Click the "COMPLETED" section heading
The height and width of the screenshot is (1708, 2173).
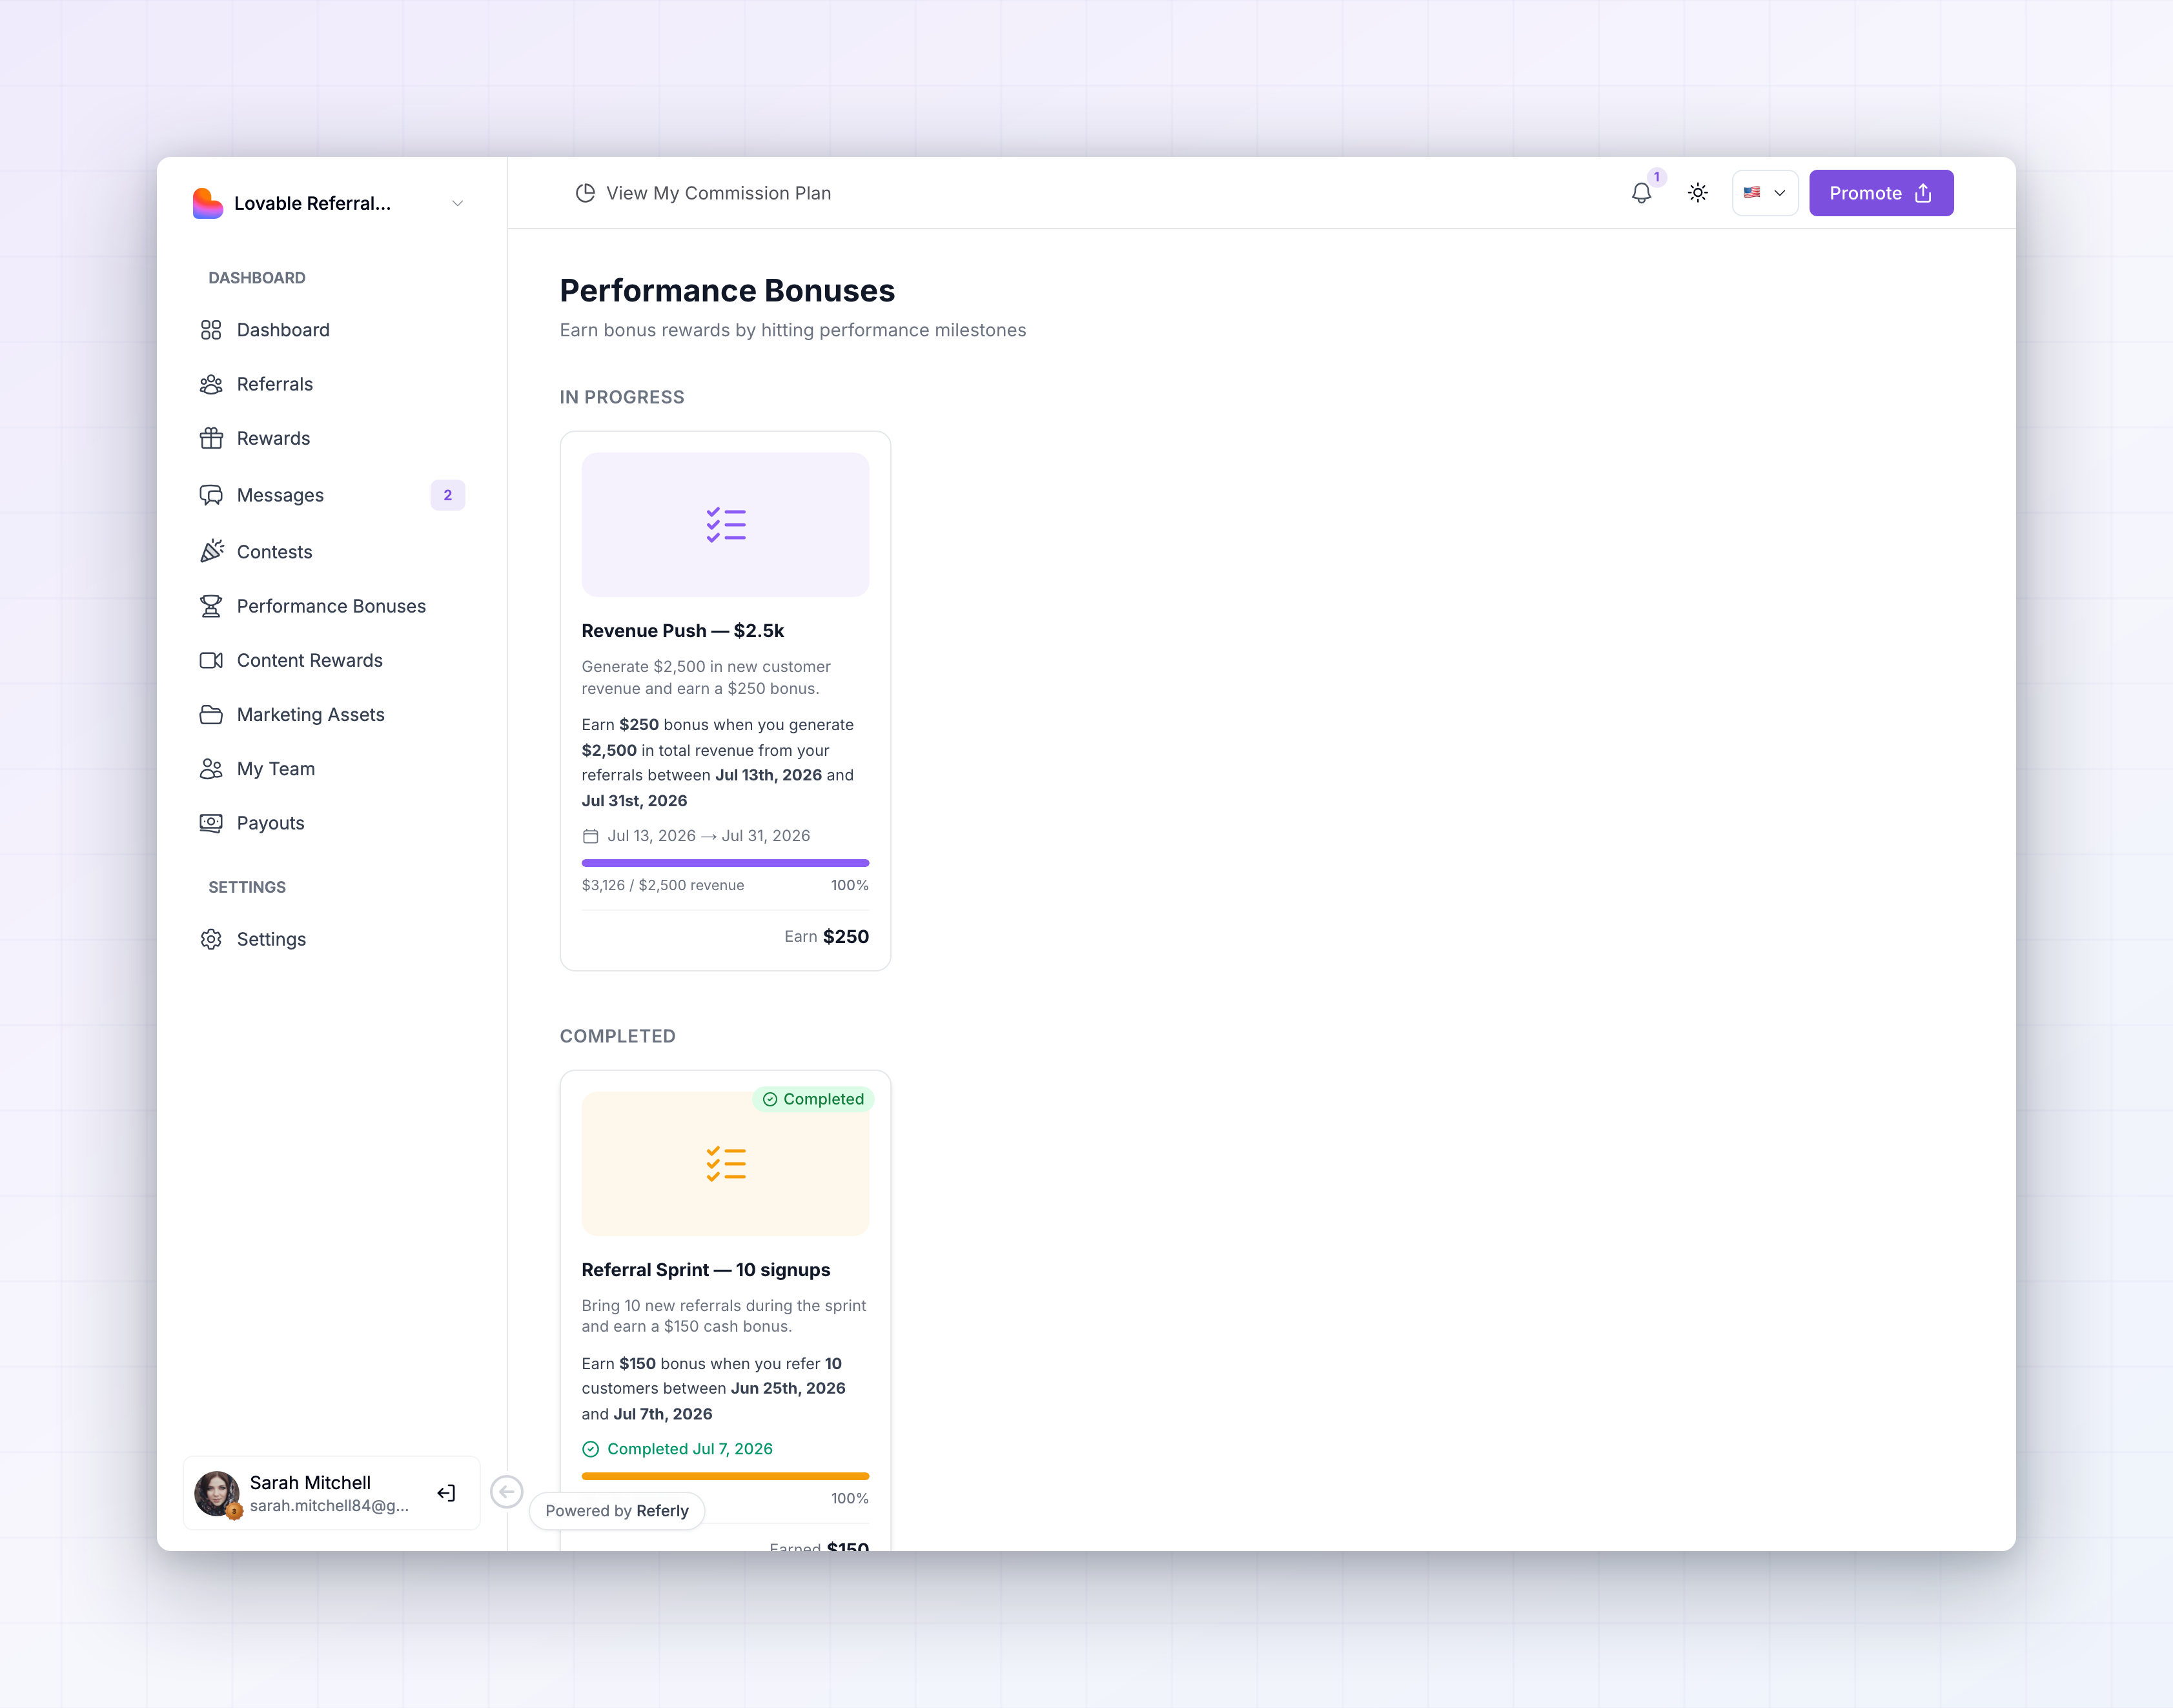[618, 1036]
